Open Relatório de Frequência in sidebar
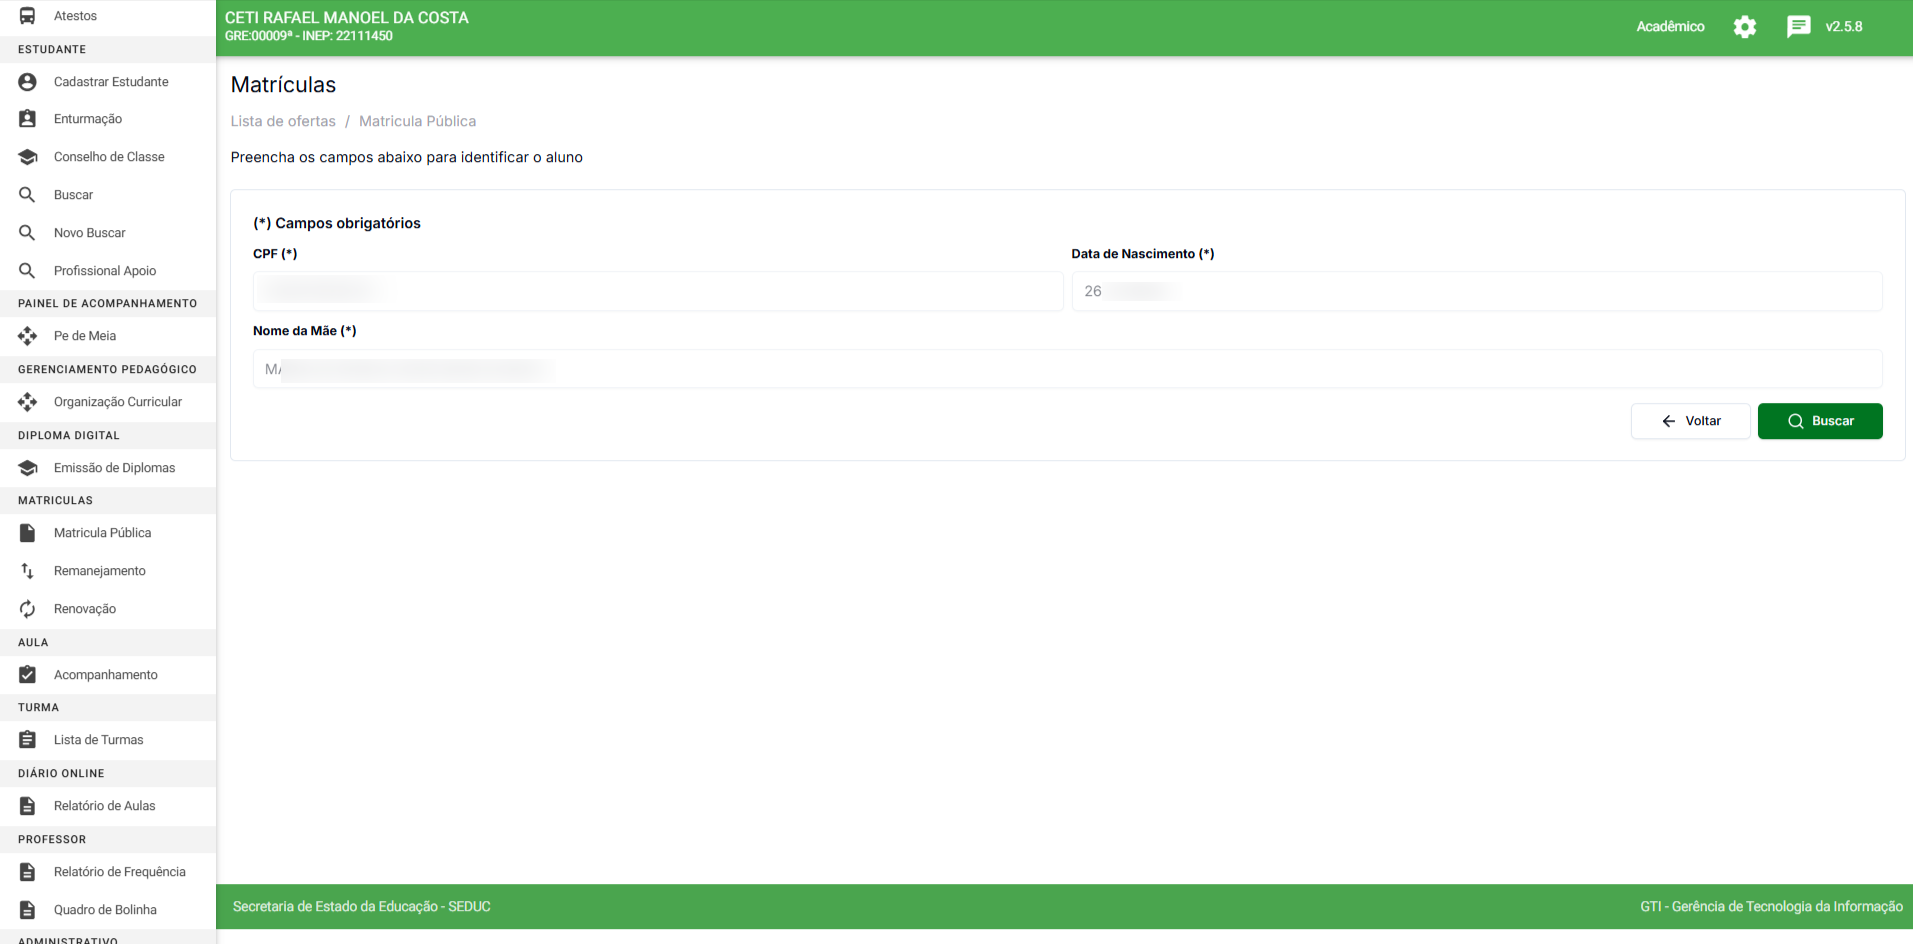The image size is (1913, 944). (x=119, y=872)
